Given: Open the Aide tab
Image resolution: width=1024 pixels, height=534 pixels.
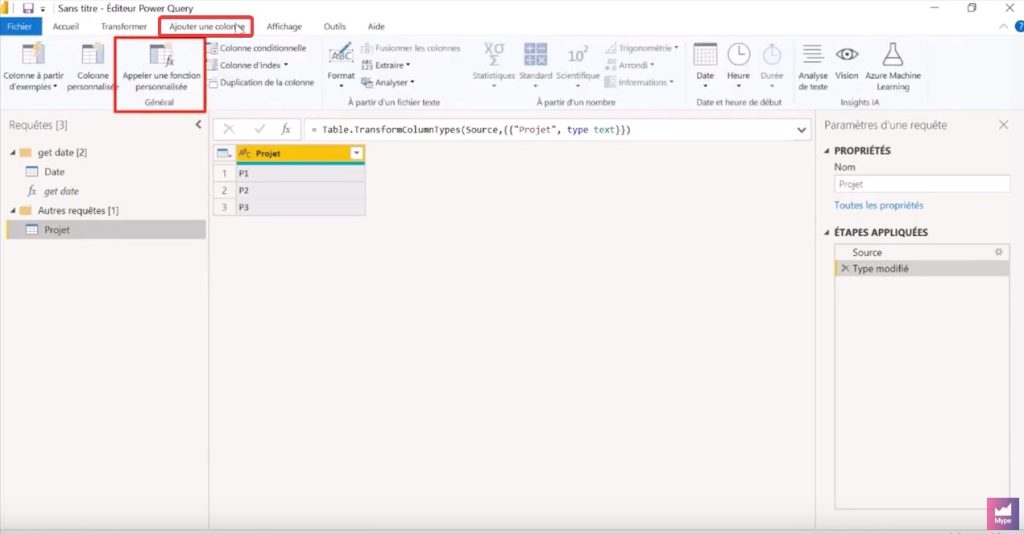Looking at the screenshot, I should 376,26.
